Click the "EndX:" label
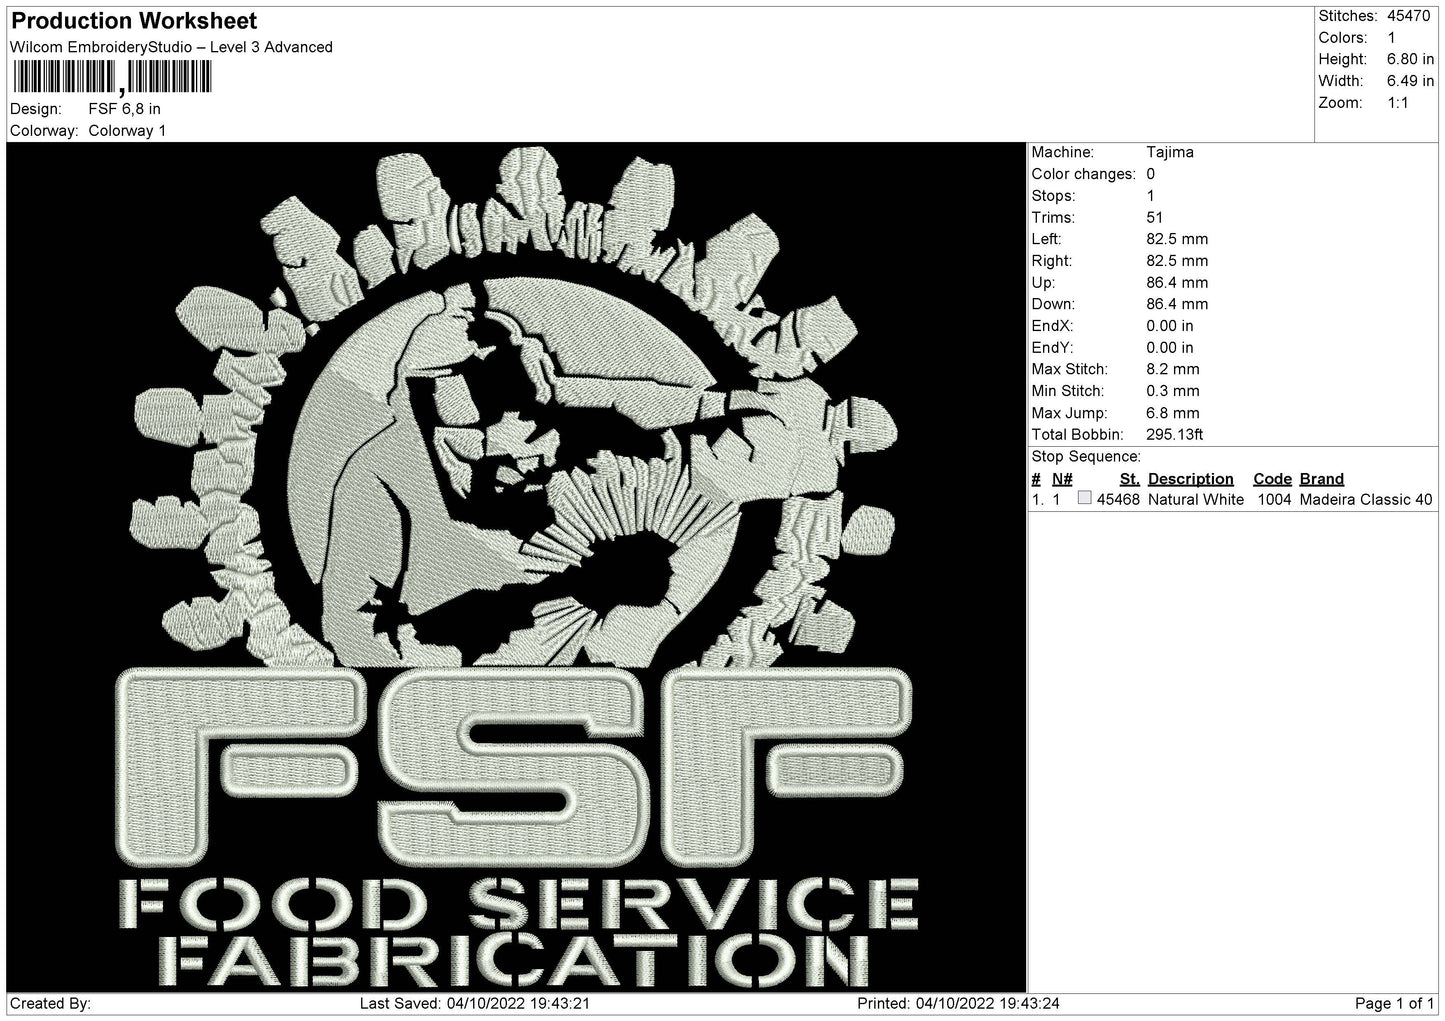 pos(1053,326)
